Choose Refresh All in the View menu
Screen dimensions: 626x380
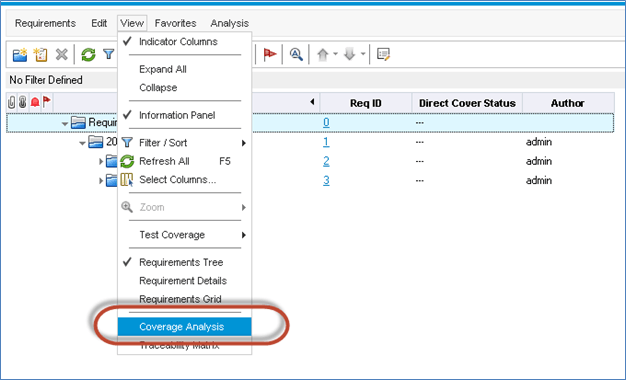tap(185, 161)
